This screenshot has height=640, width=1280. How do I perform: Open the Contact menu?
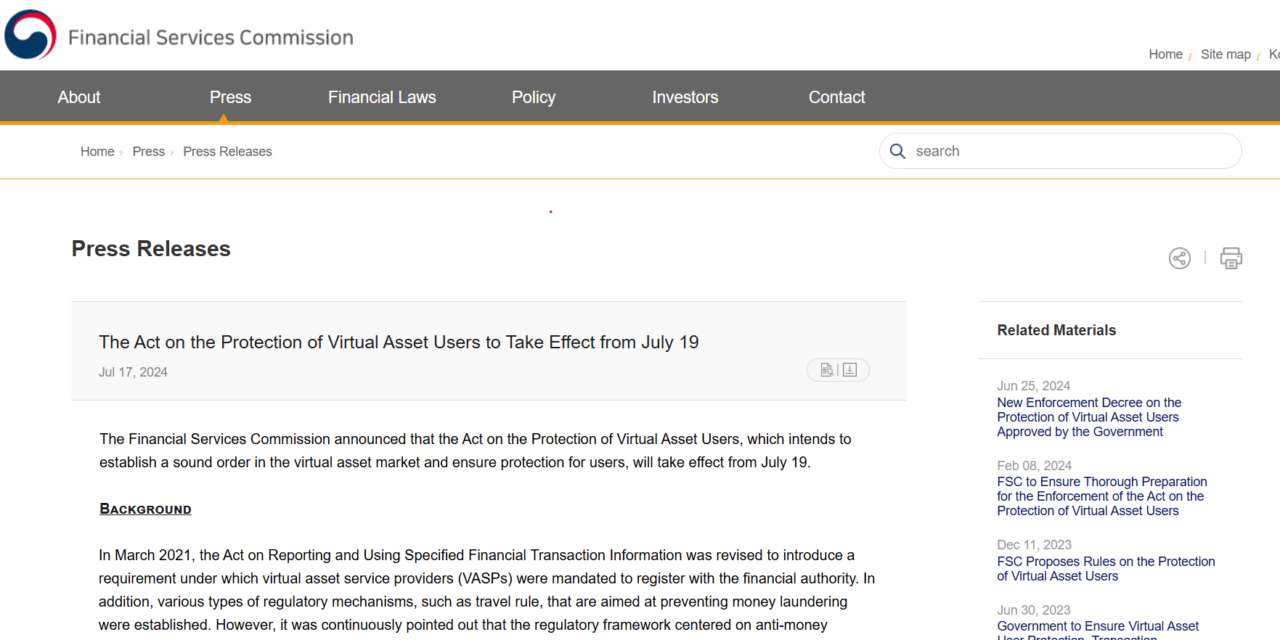837,97
